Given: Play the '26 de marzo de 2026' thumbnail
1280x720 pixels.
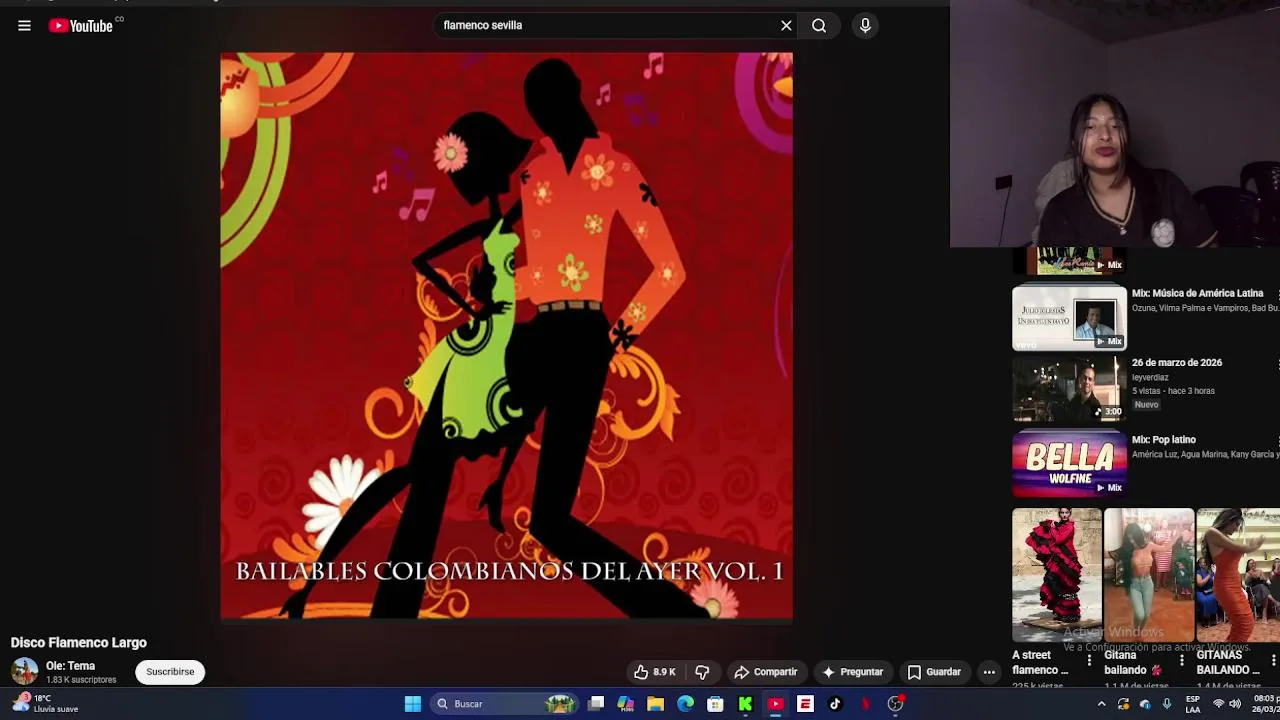Looking at the screenshot, I should (1069, 389).
